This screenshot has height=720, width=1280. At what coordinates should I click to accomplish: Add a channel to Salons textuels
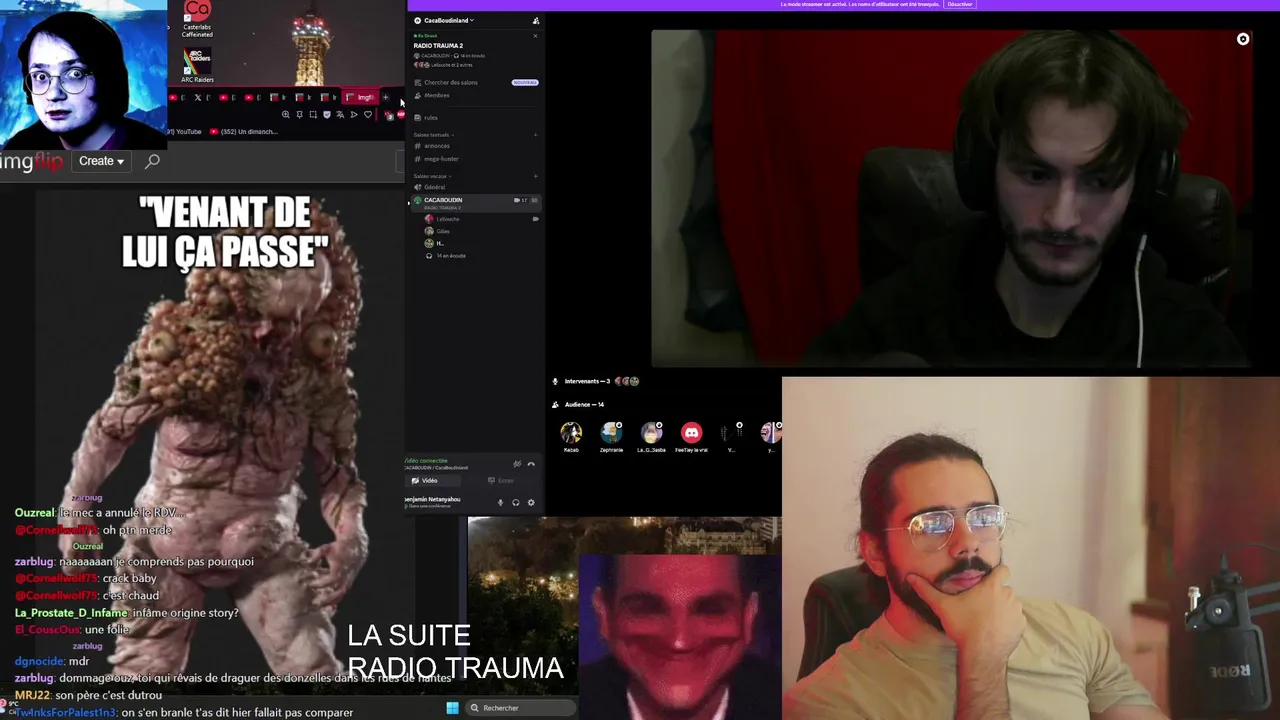(535, 134)
